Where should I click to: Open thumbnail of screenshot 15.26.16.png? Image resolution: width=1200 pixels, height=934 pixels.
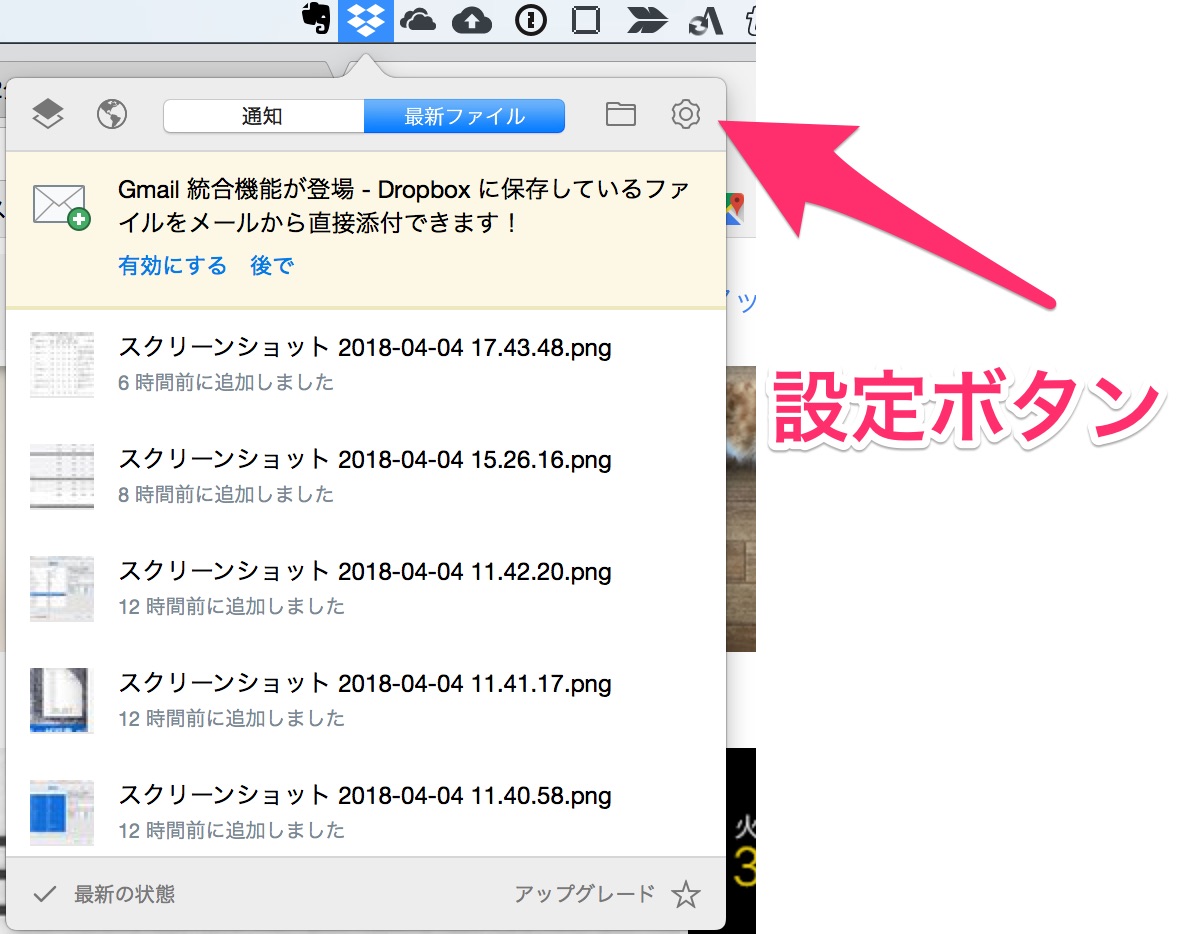coord(62,477)
